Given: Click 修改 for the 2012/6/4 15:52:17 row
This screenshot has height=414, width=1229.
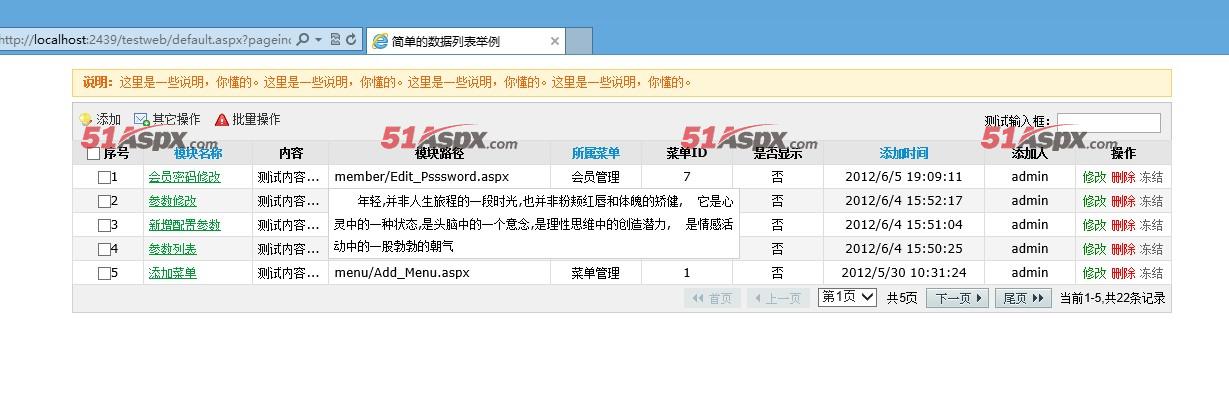Looking at the screenshot, I should pyautogui.click(x=1094, y=201).
